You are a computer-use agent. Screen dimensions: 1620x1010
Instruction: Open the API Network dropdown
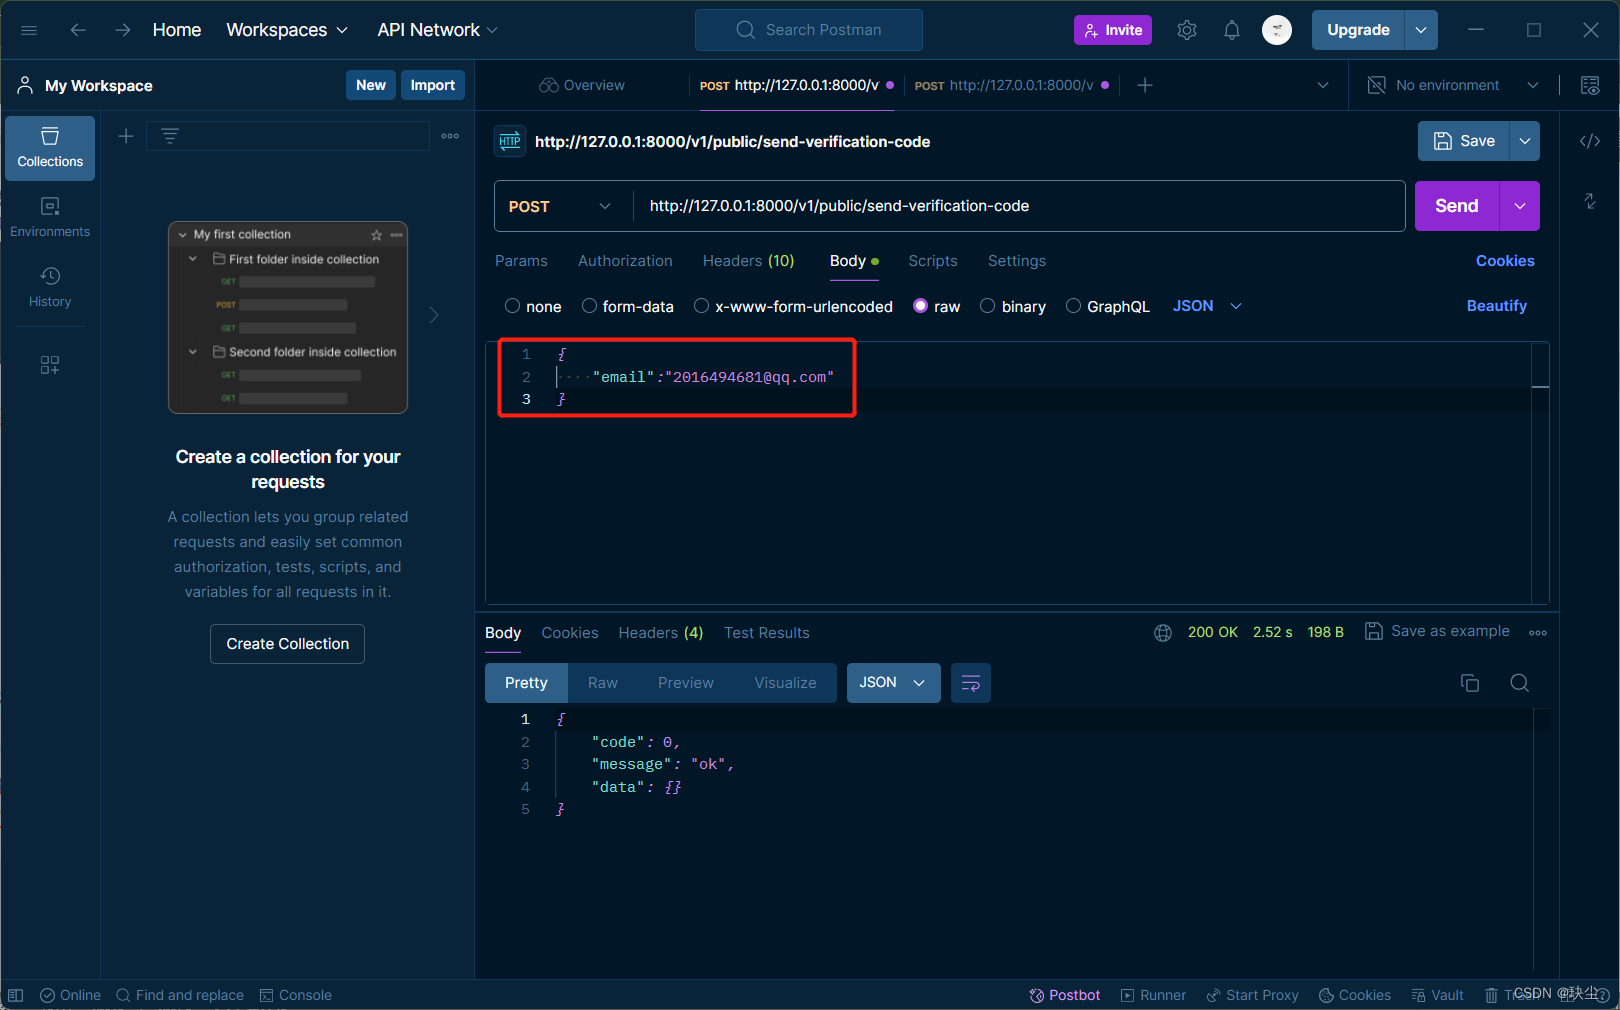pyautogui.click(x=437, y=30)
